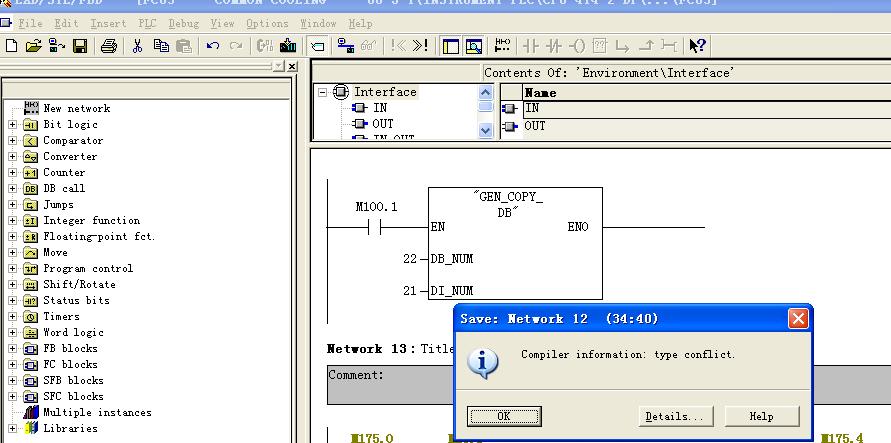Viewport: 891px width, 443px height.
Task: Expand the Timers tree node
Action: (x=13, y=316)
